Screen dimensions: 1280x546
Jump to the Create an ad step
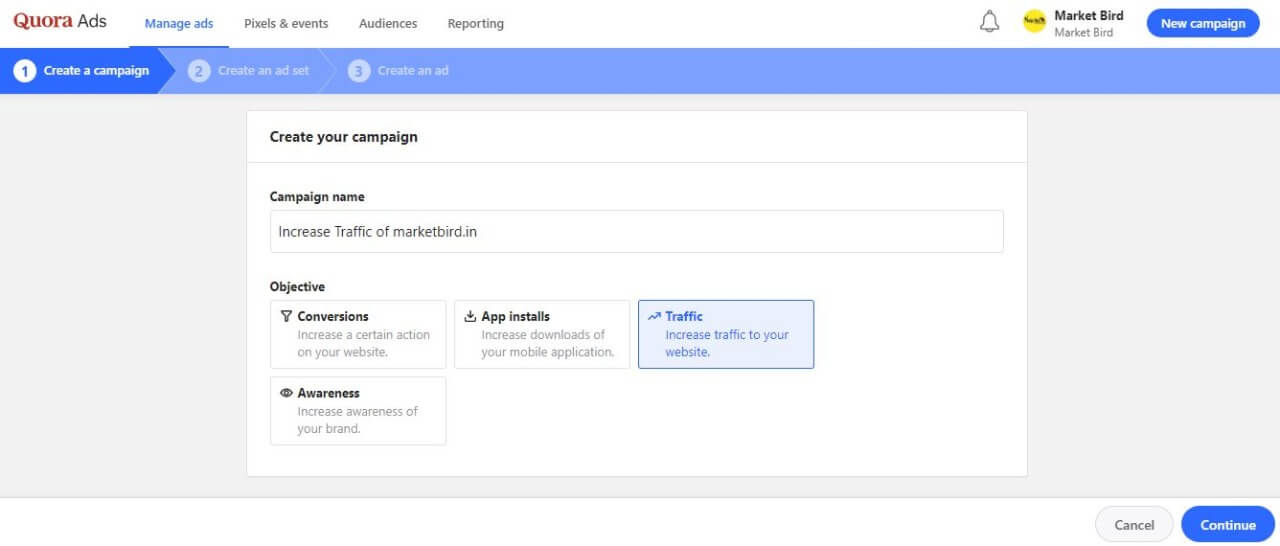[x=400, y=71]
